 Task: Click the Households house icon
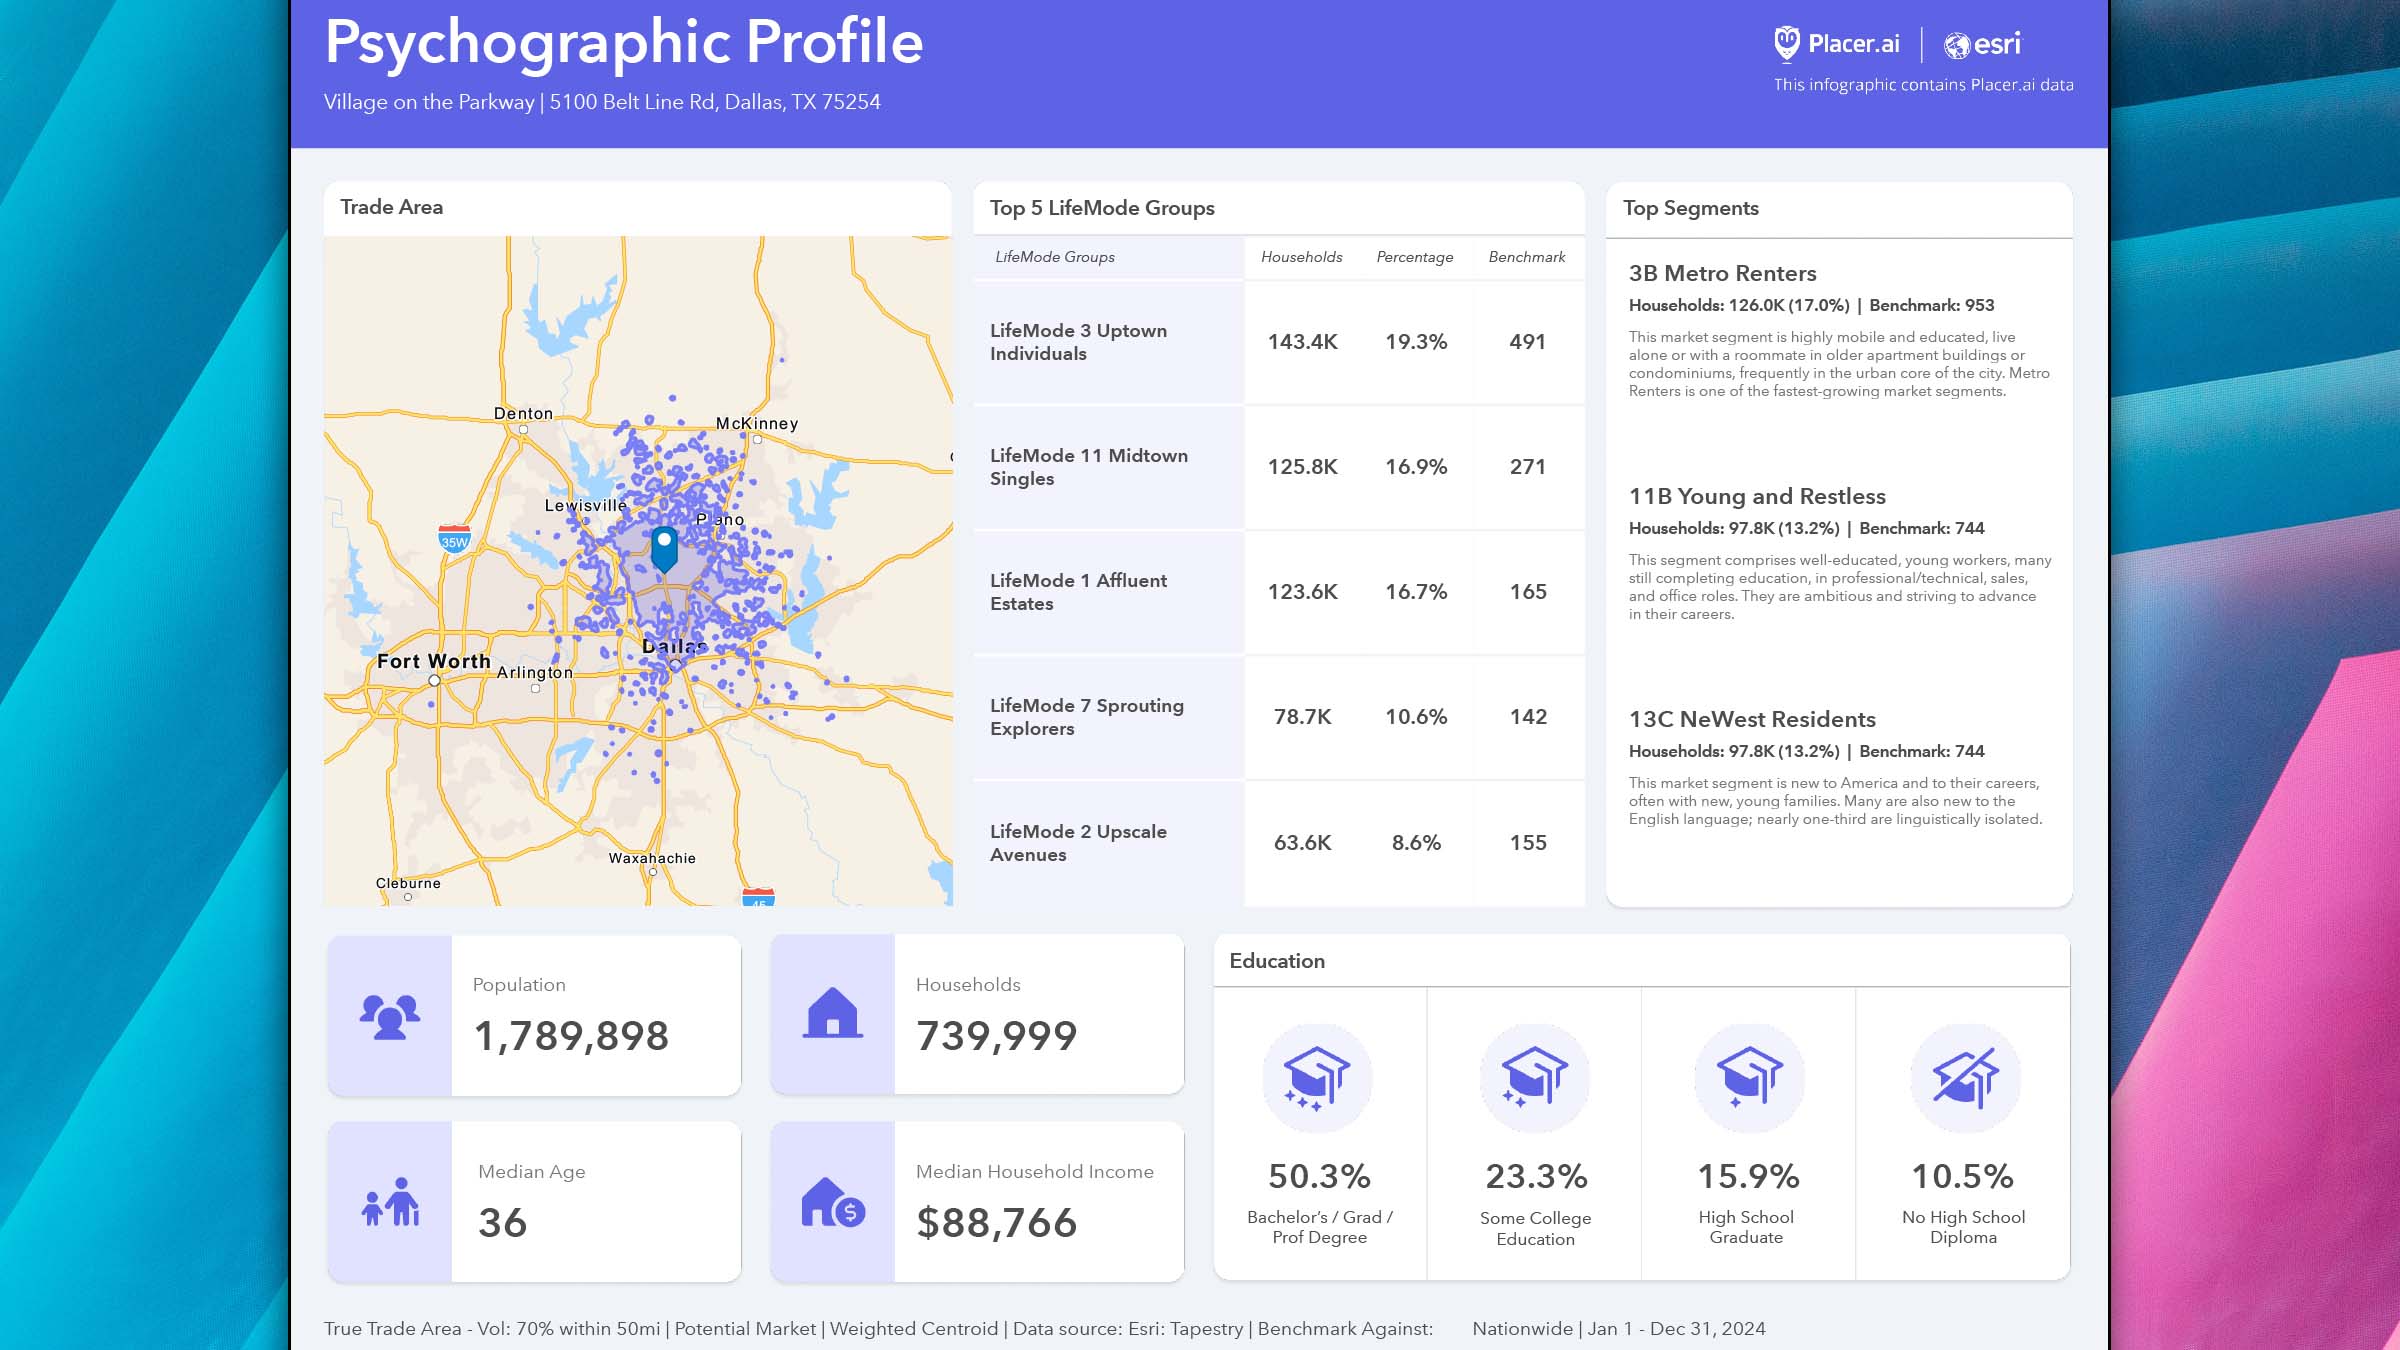tap(833, 1013)
